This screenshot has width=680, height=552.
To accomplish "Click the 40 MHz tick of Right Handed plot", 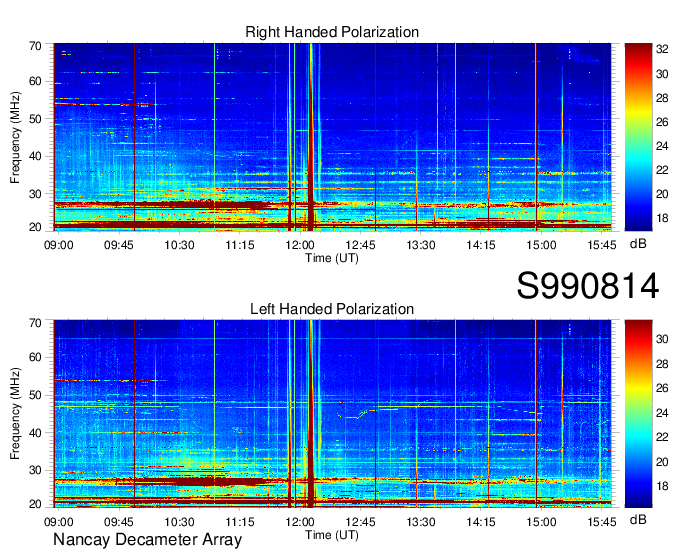I will coord(35,156).
